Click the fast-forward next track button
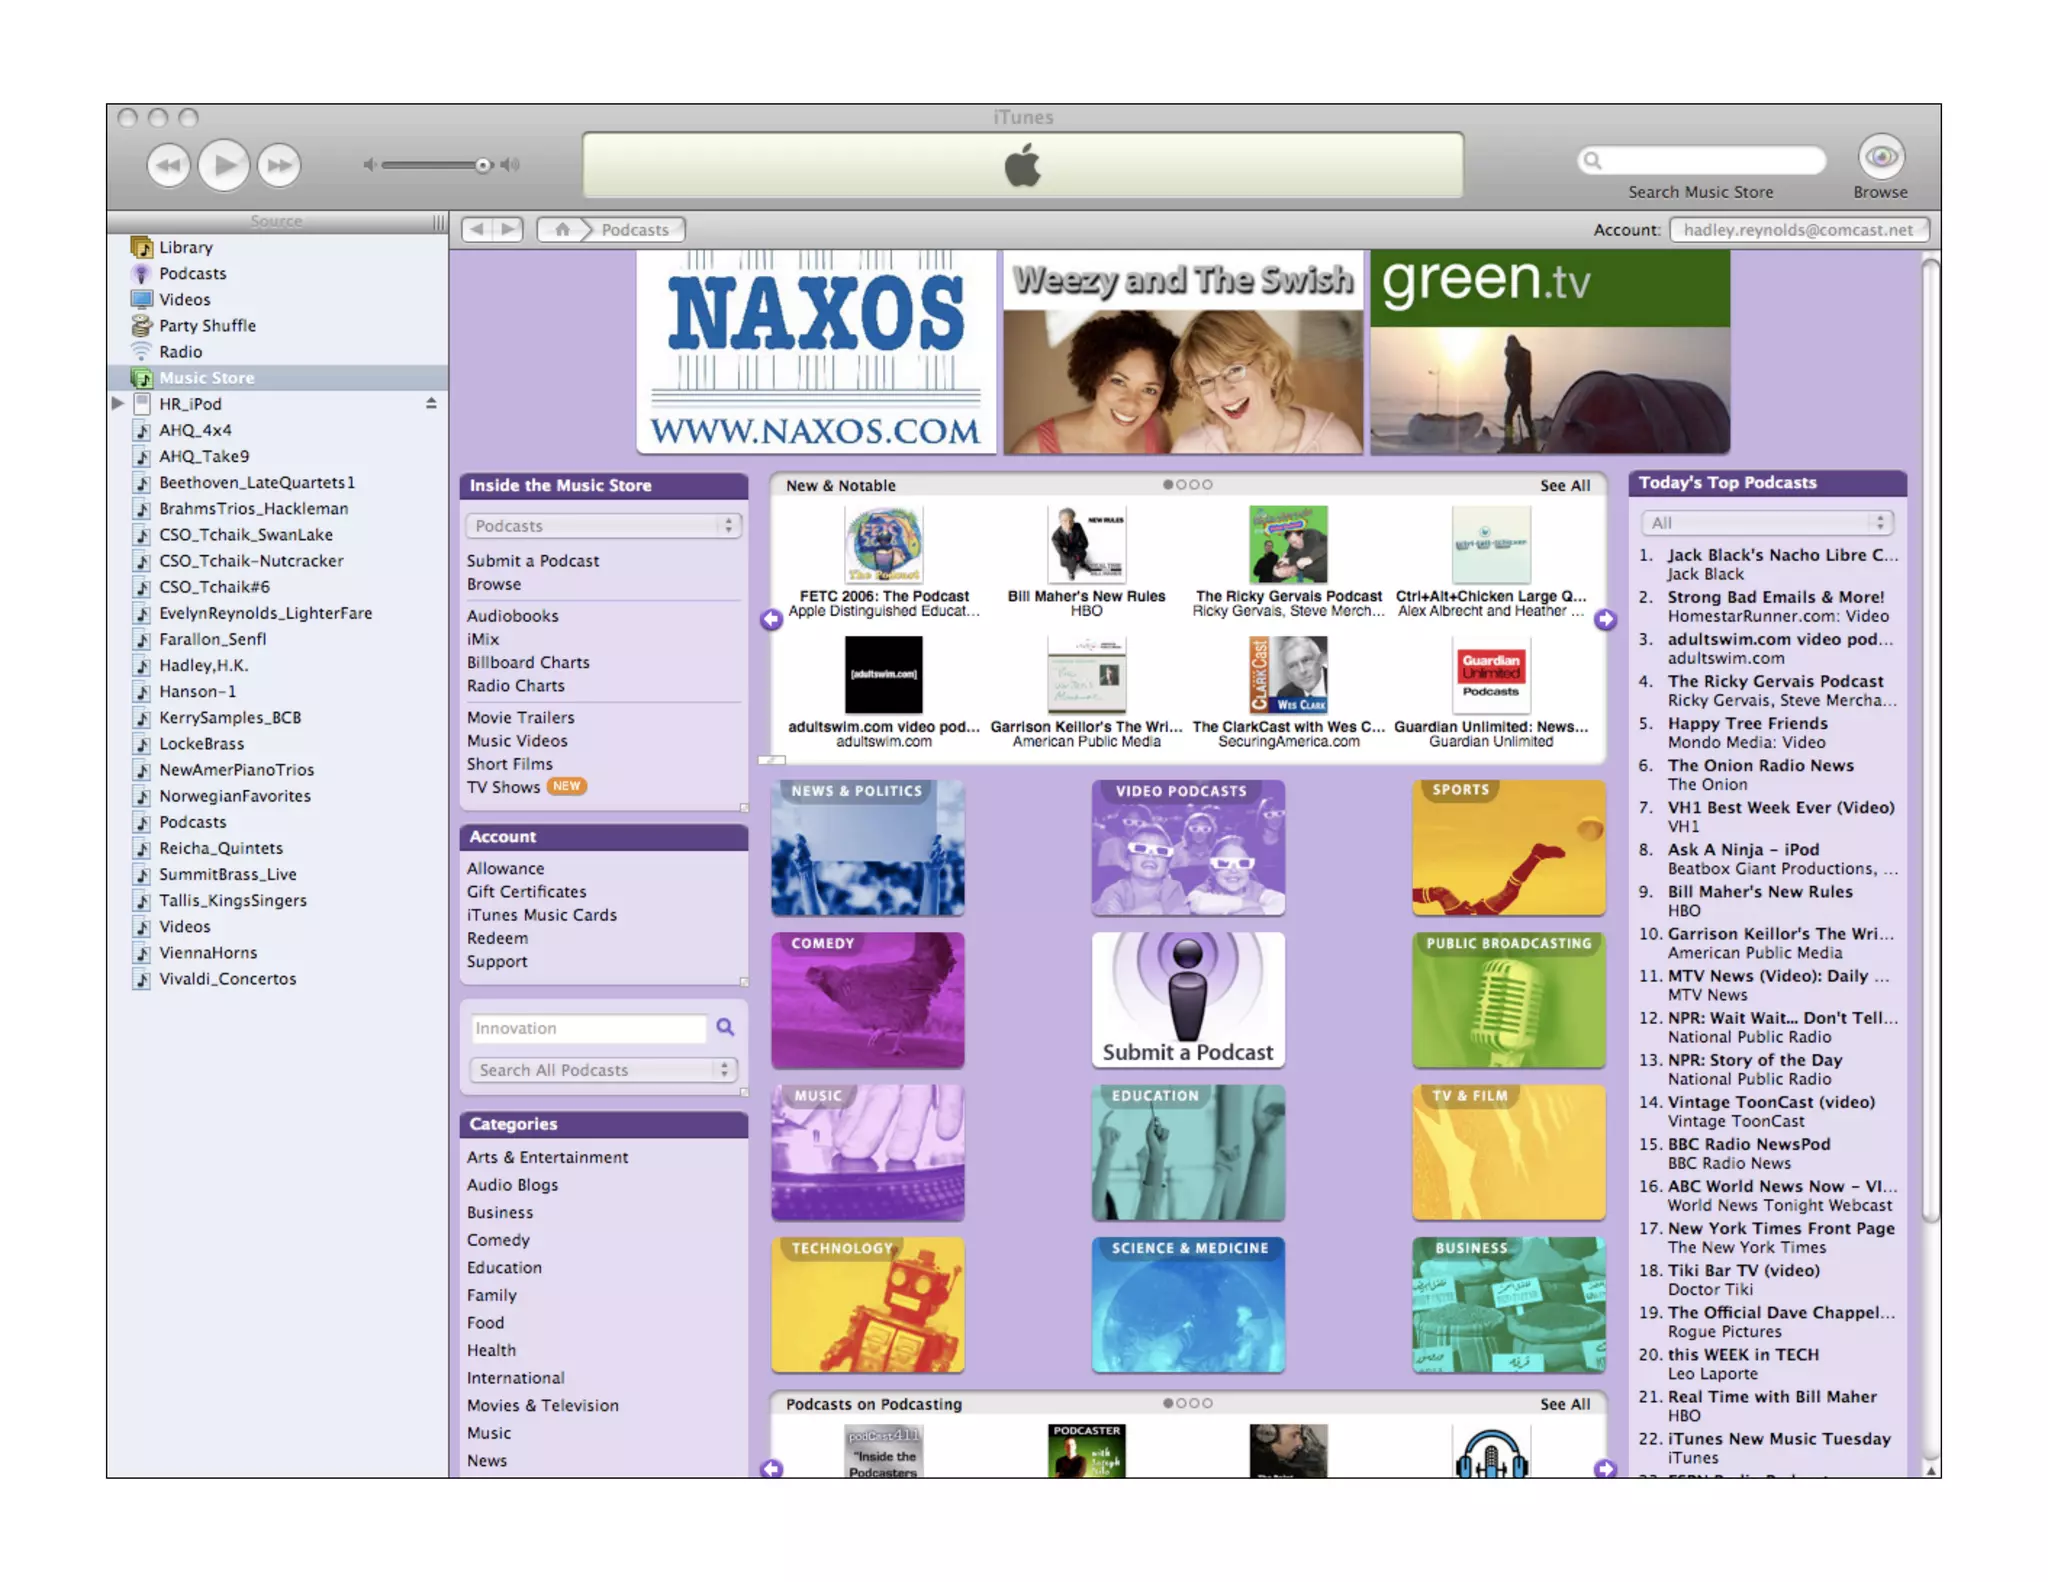 click(279, 165)
